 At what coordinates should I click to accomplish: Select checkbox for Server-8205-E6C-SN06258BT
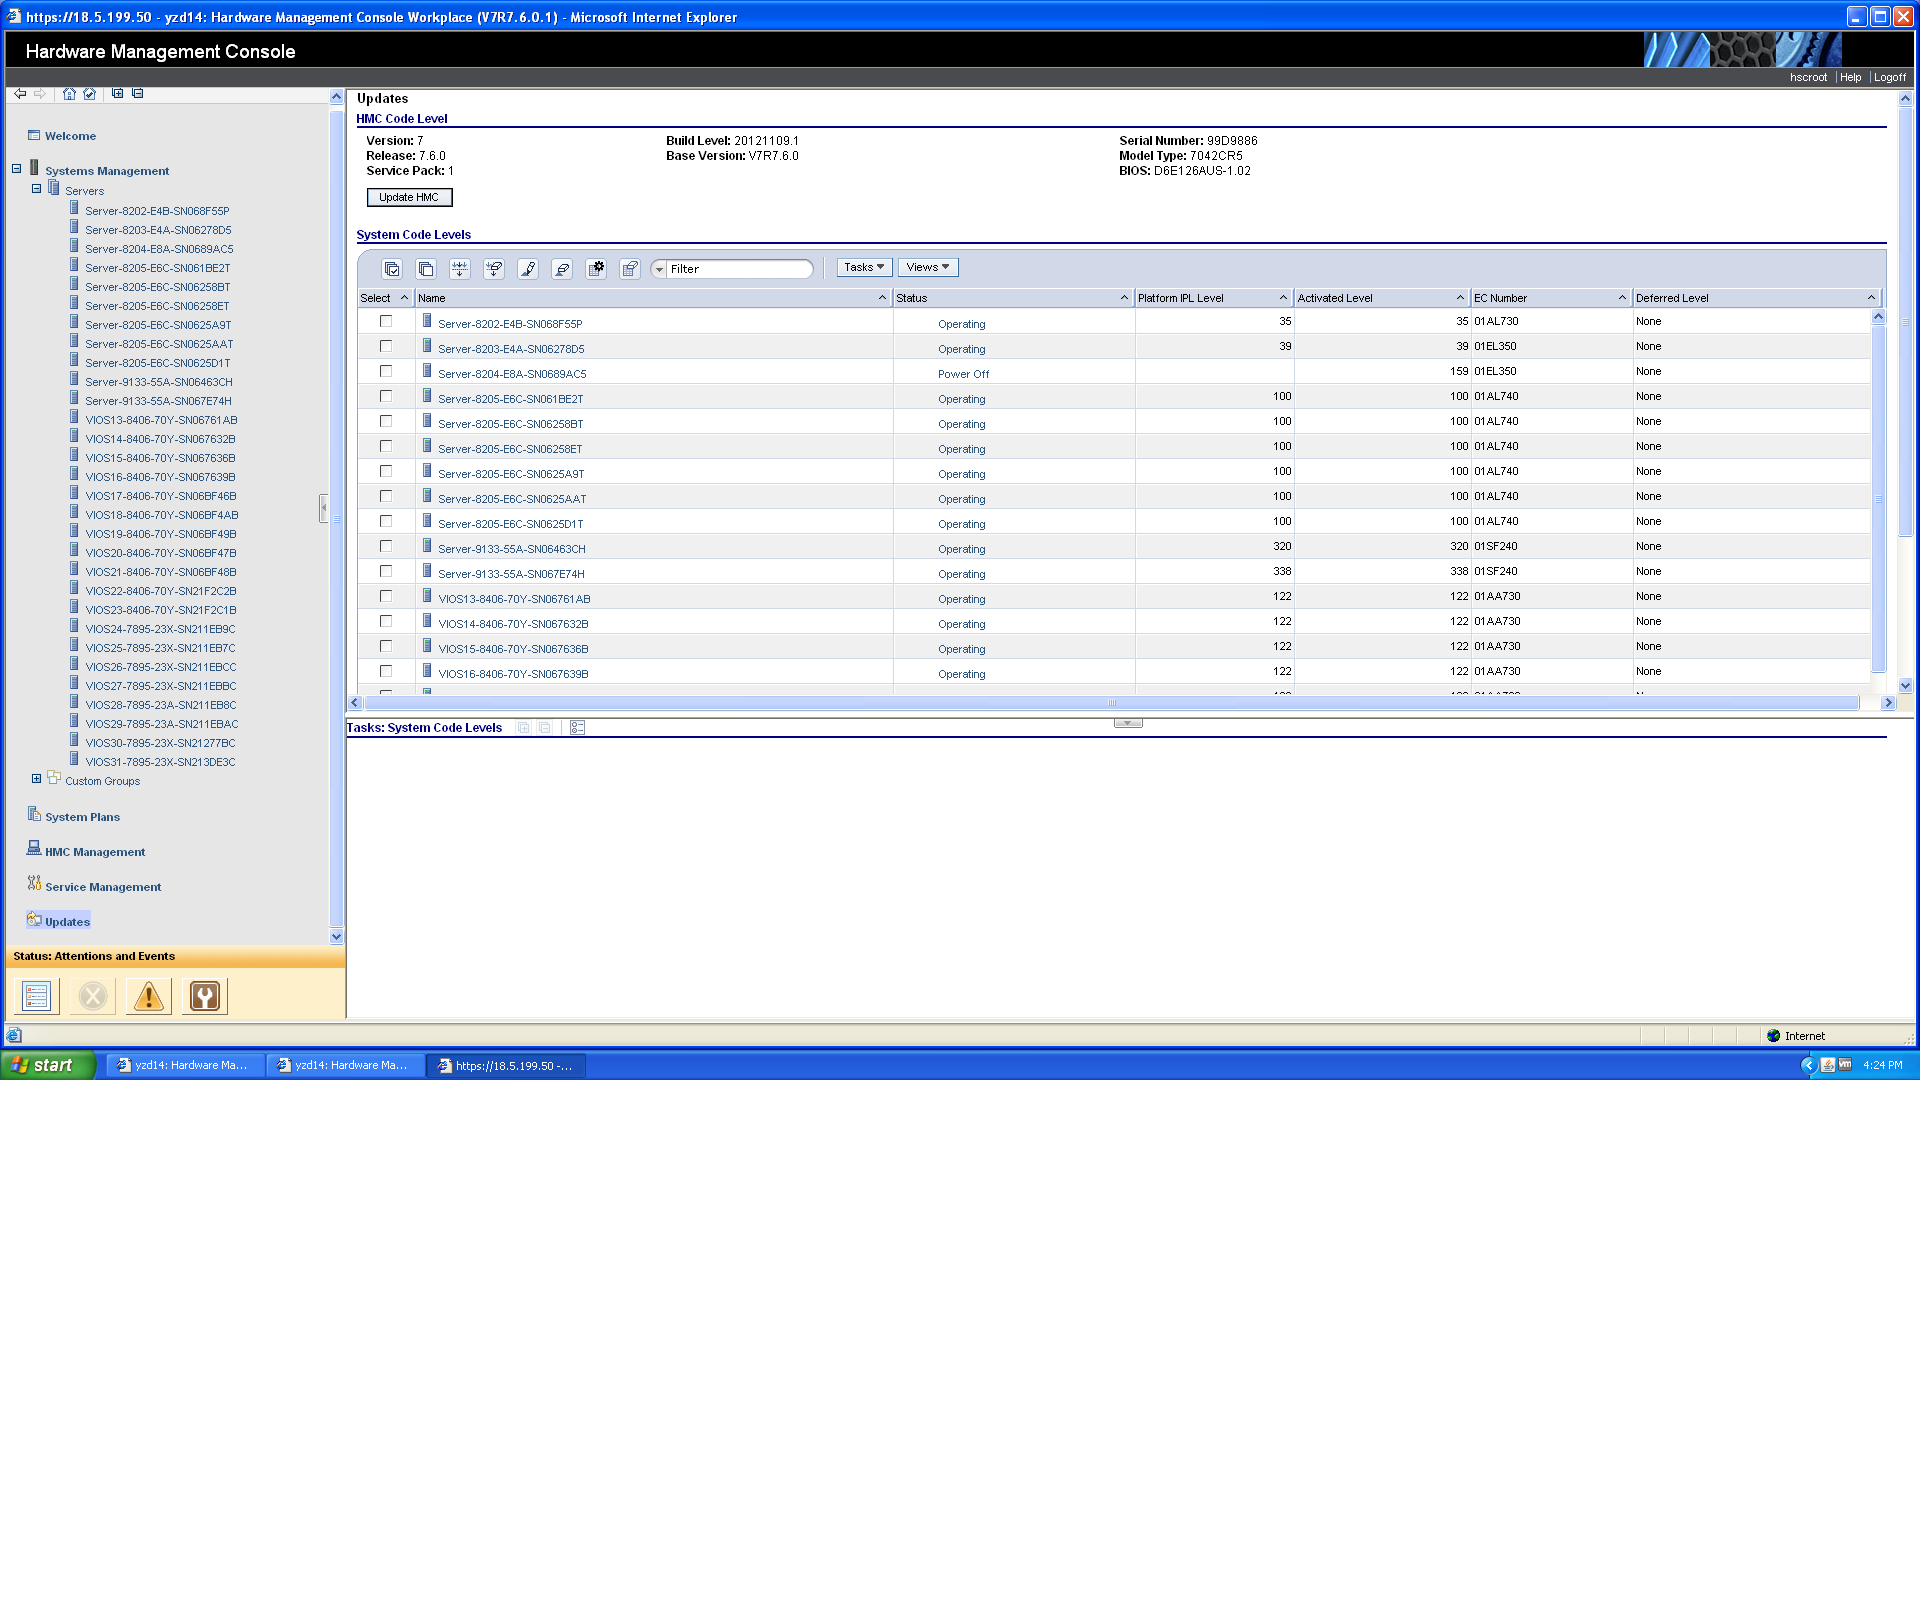pyautogui.click(x=386, y=422)
